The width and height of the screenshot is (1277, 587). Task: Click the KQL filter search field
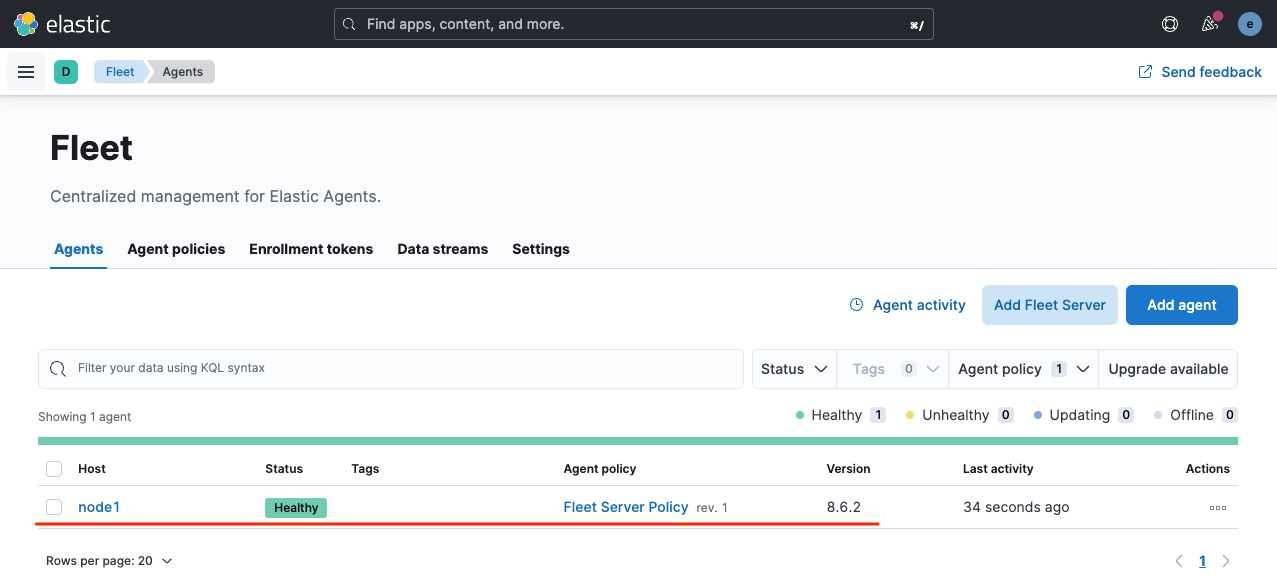(x=391, y=368)
